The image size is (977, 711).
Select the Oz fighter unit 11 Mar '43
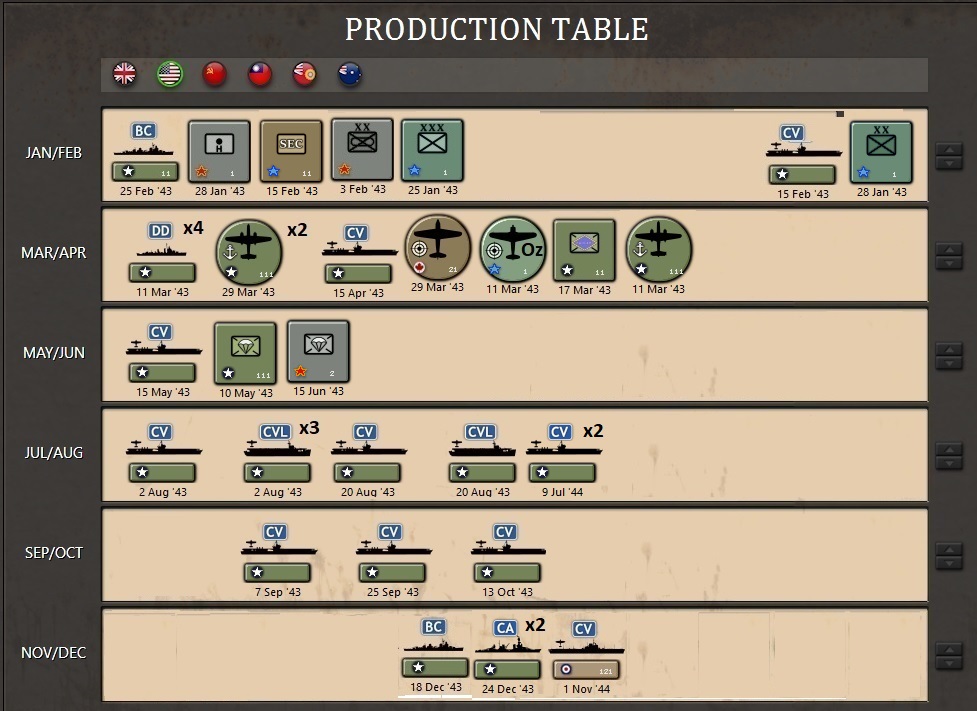click(x=513, y=250)
